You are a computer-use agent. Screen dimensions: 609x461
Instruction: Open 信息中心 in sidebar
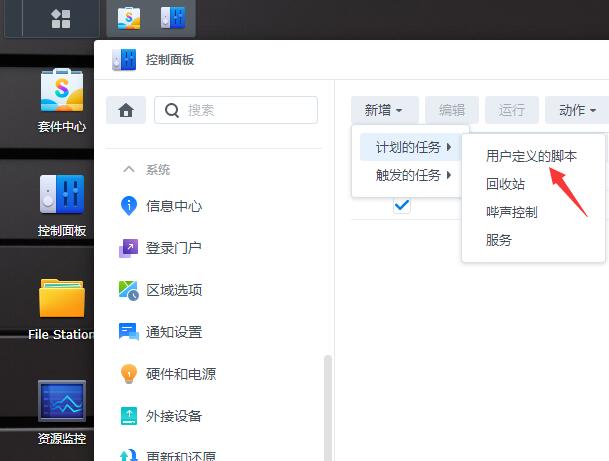tap(173, 206)
